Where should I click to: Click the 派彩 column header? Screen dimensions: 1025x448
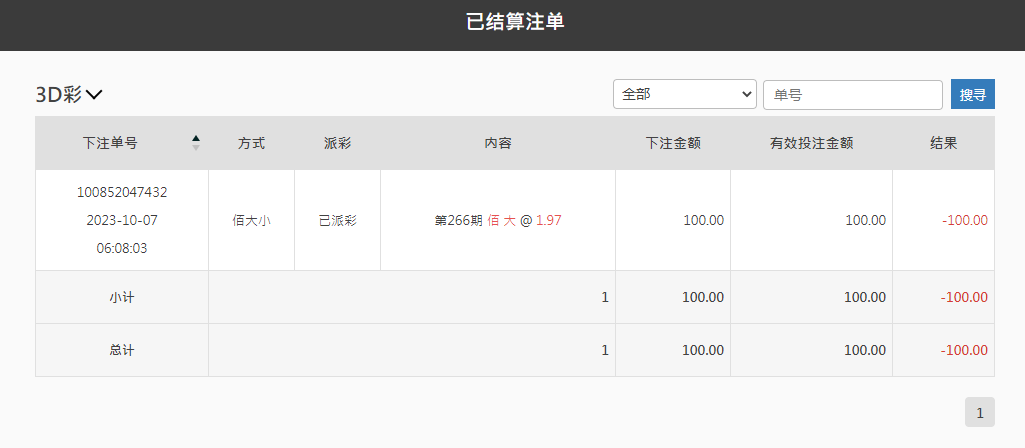pos(337,143)
